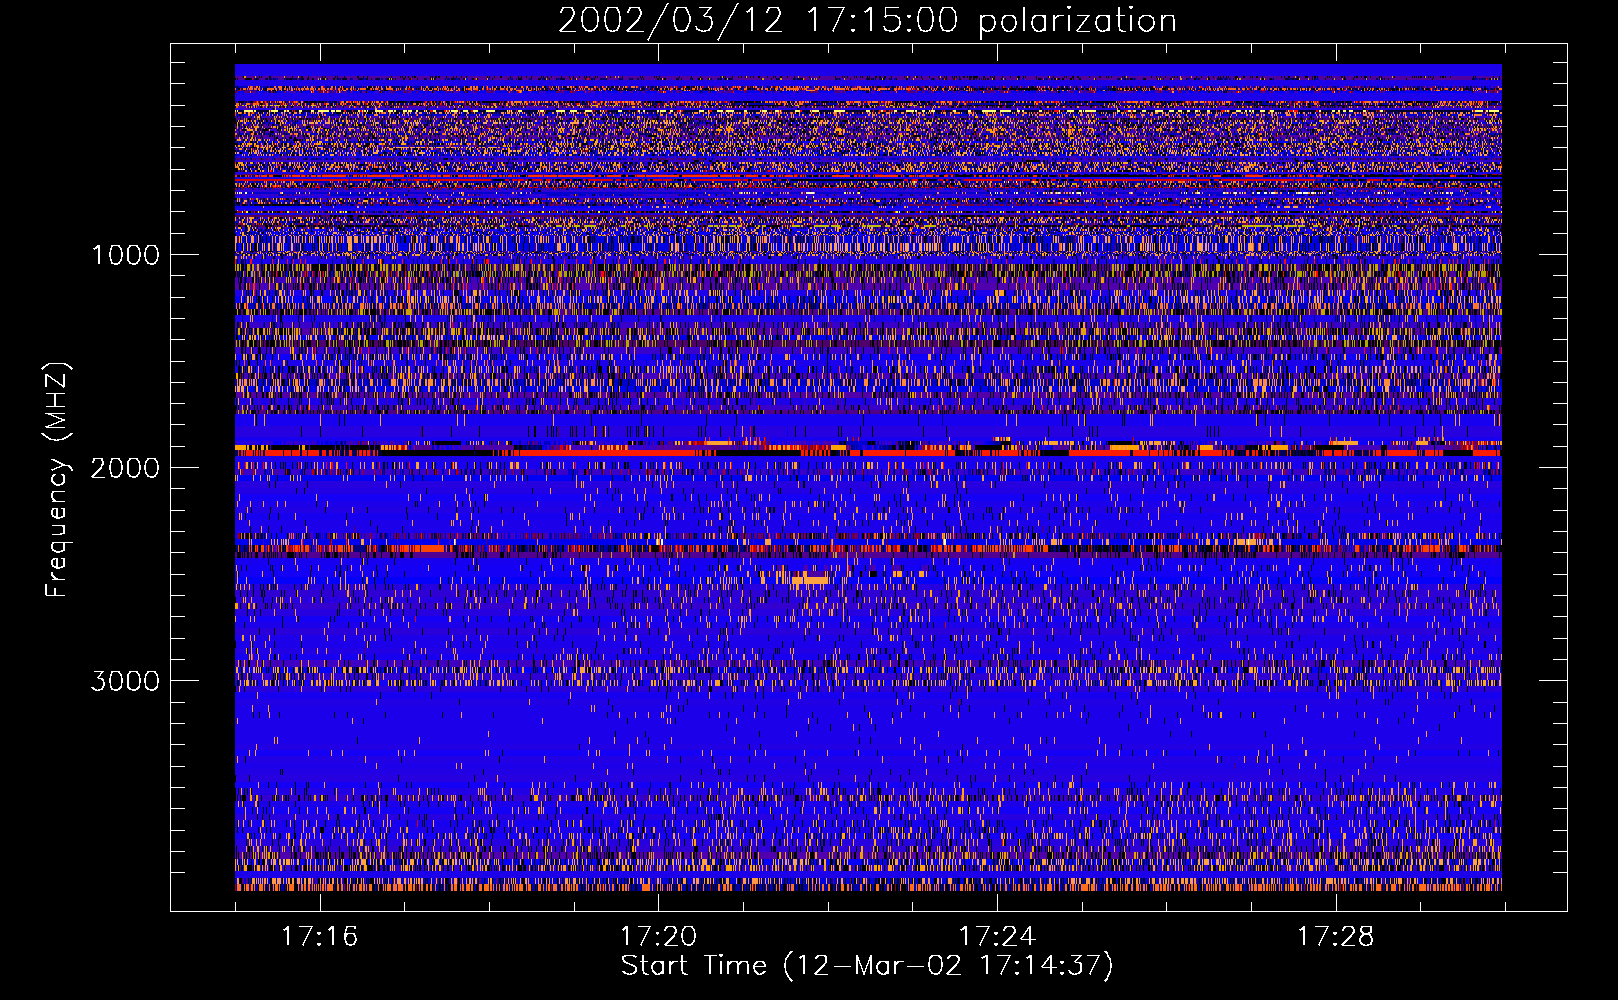Click the 2000 frequency tick label
Viewport: 1618px width, 1000px height.
(x=126, y=468)
